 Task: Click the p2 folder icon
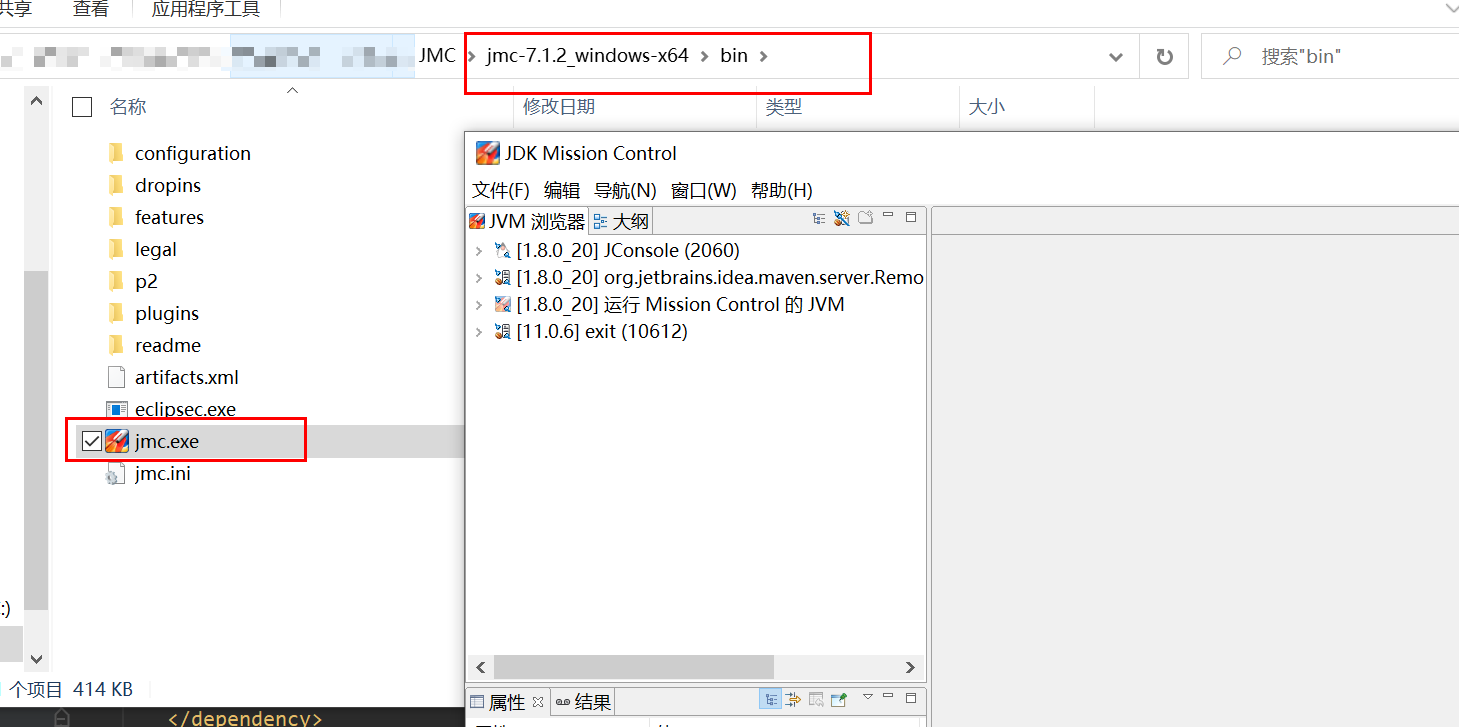click(116, 281)
